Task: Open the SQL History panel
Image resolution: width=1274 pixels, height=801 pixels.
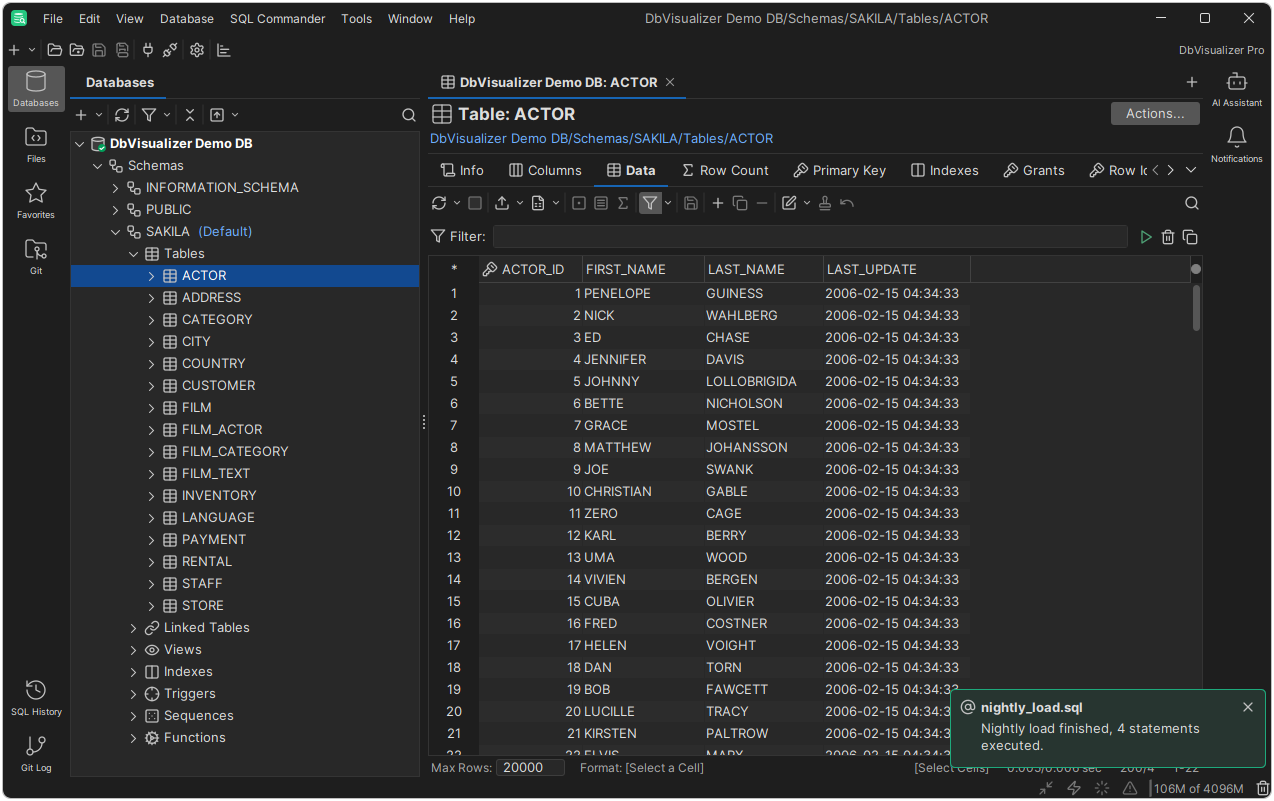Action: pyautogui.click(x=36, y=698)
